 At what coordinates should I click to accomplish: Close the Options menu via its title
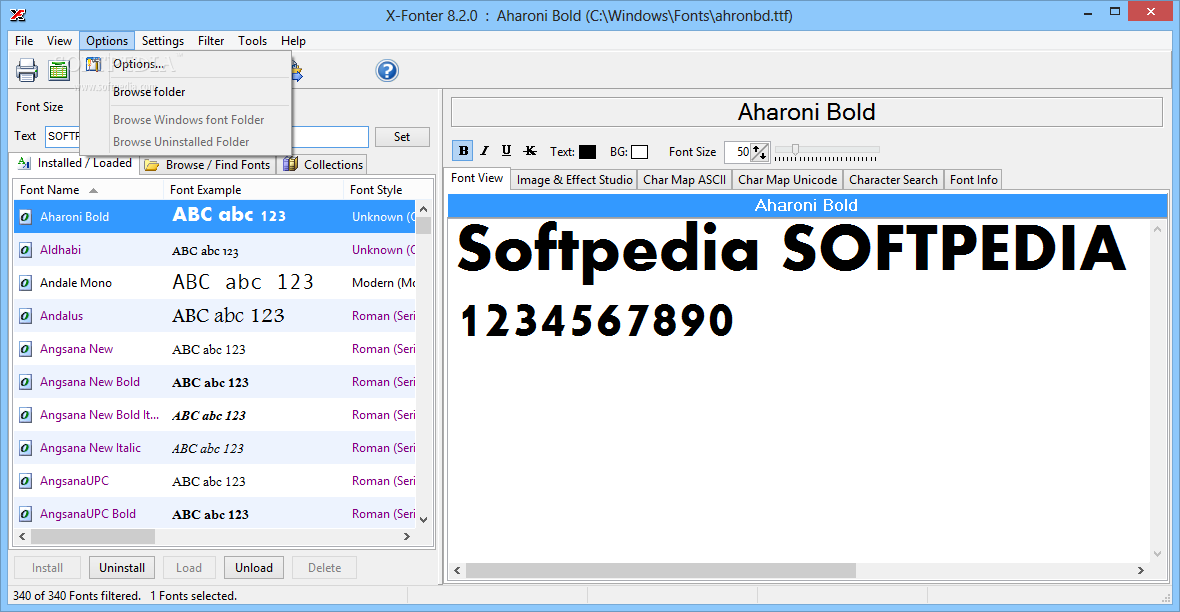pyautogui.click(x=107, y=41)
